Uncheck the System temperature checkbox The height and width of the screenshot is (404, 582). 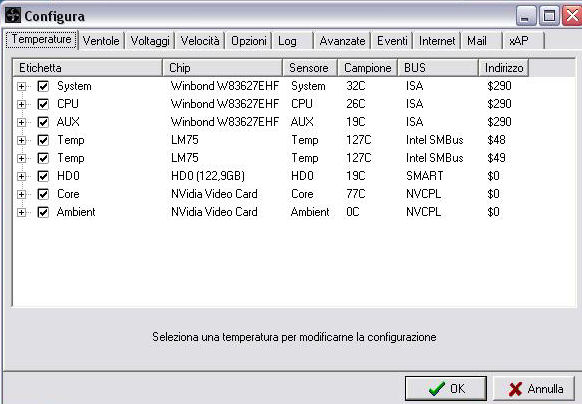[x=43, y=86]
